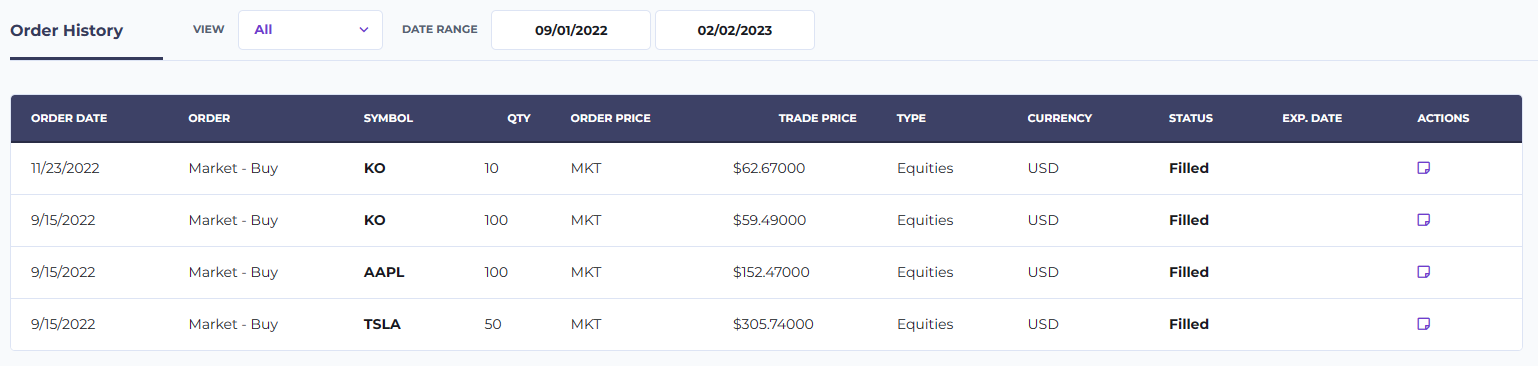
Task: Open note icon for KO 100-share order
Action: 1424,220
